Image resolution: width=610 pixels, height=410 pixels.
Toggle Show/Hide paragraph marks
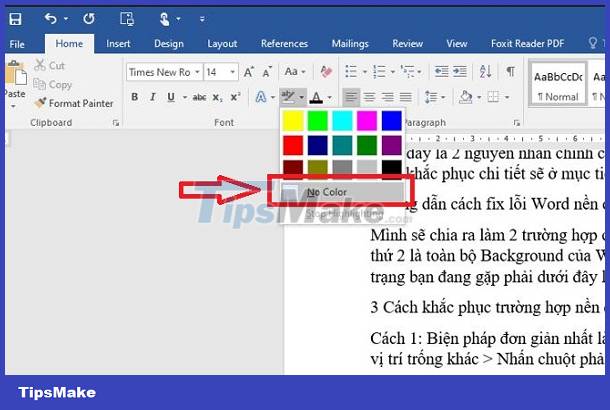coord(510,72)
